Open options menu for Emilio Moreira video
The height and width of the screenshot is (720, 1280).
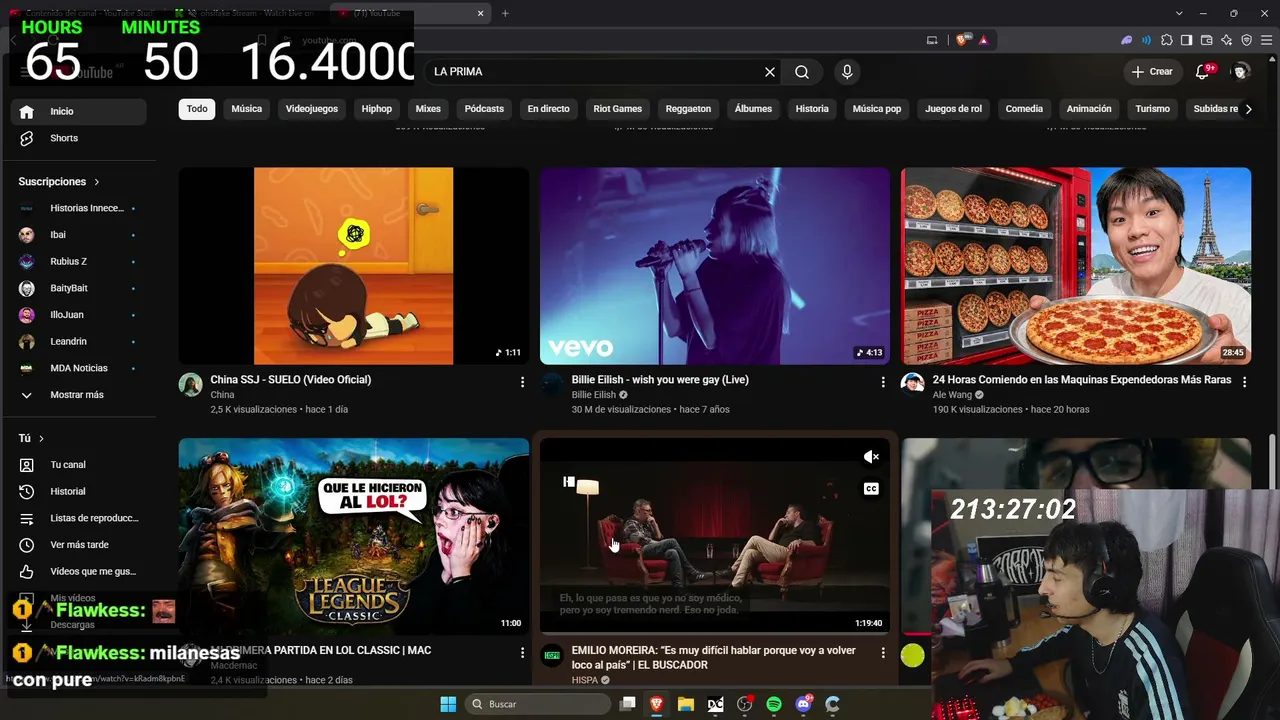883,653
